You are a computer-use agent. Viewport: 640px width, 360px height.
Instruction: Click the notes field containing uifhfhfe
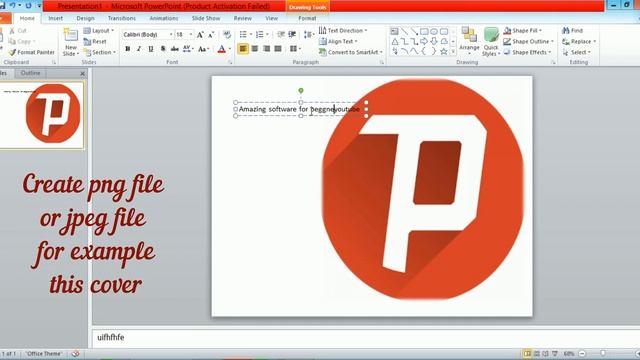(x=366, y=338)
